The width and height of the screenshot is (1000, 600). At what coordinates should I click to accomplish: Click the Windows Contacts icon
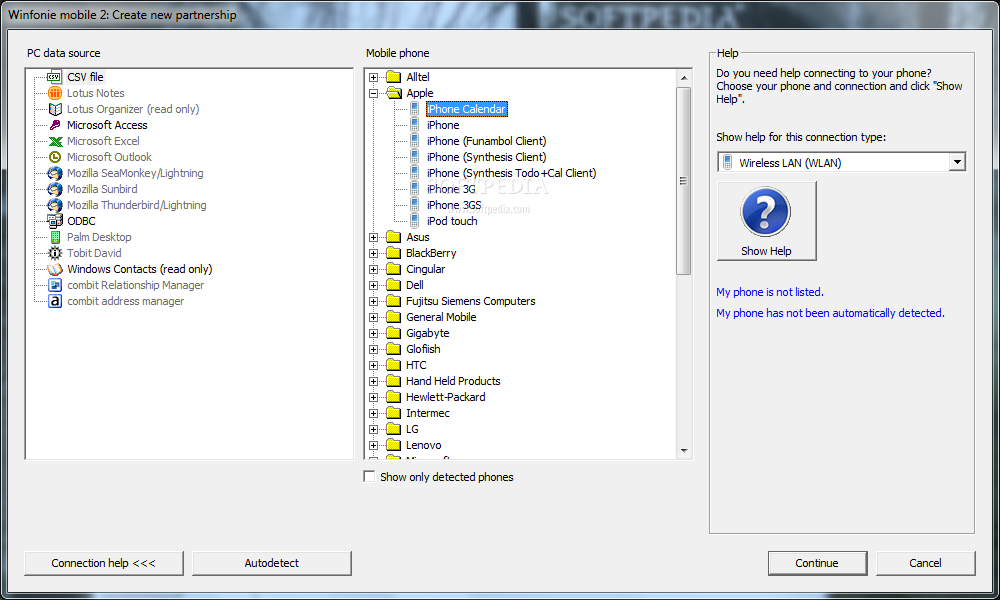[x=55, y=269]
